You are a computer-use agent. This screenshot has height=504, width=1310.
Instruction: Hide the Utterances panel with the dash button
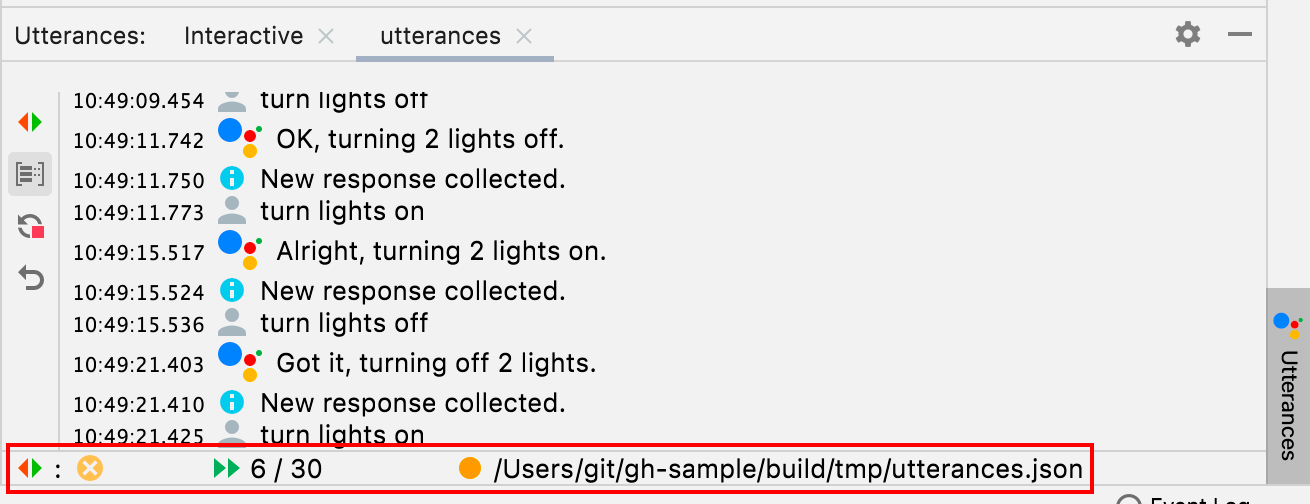click(1240, 35)
